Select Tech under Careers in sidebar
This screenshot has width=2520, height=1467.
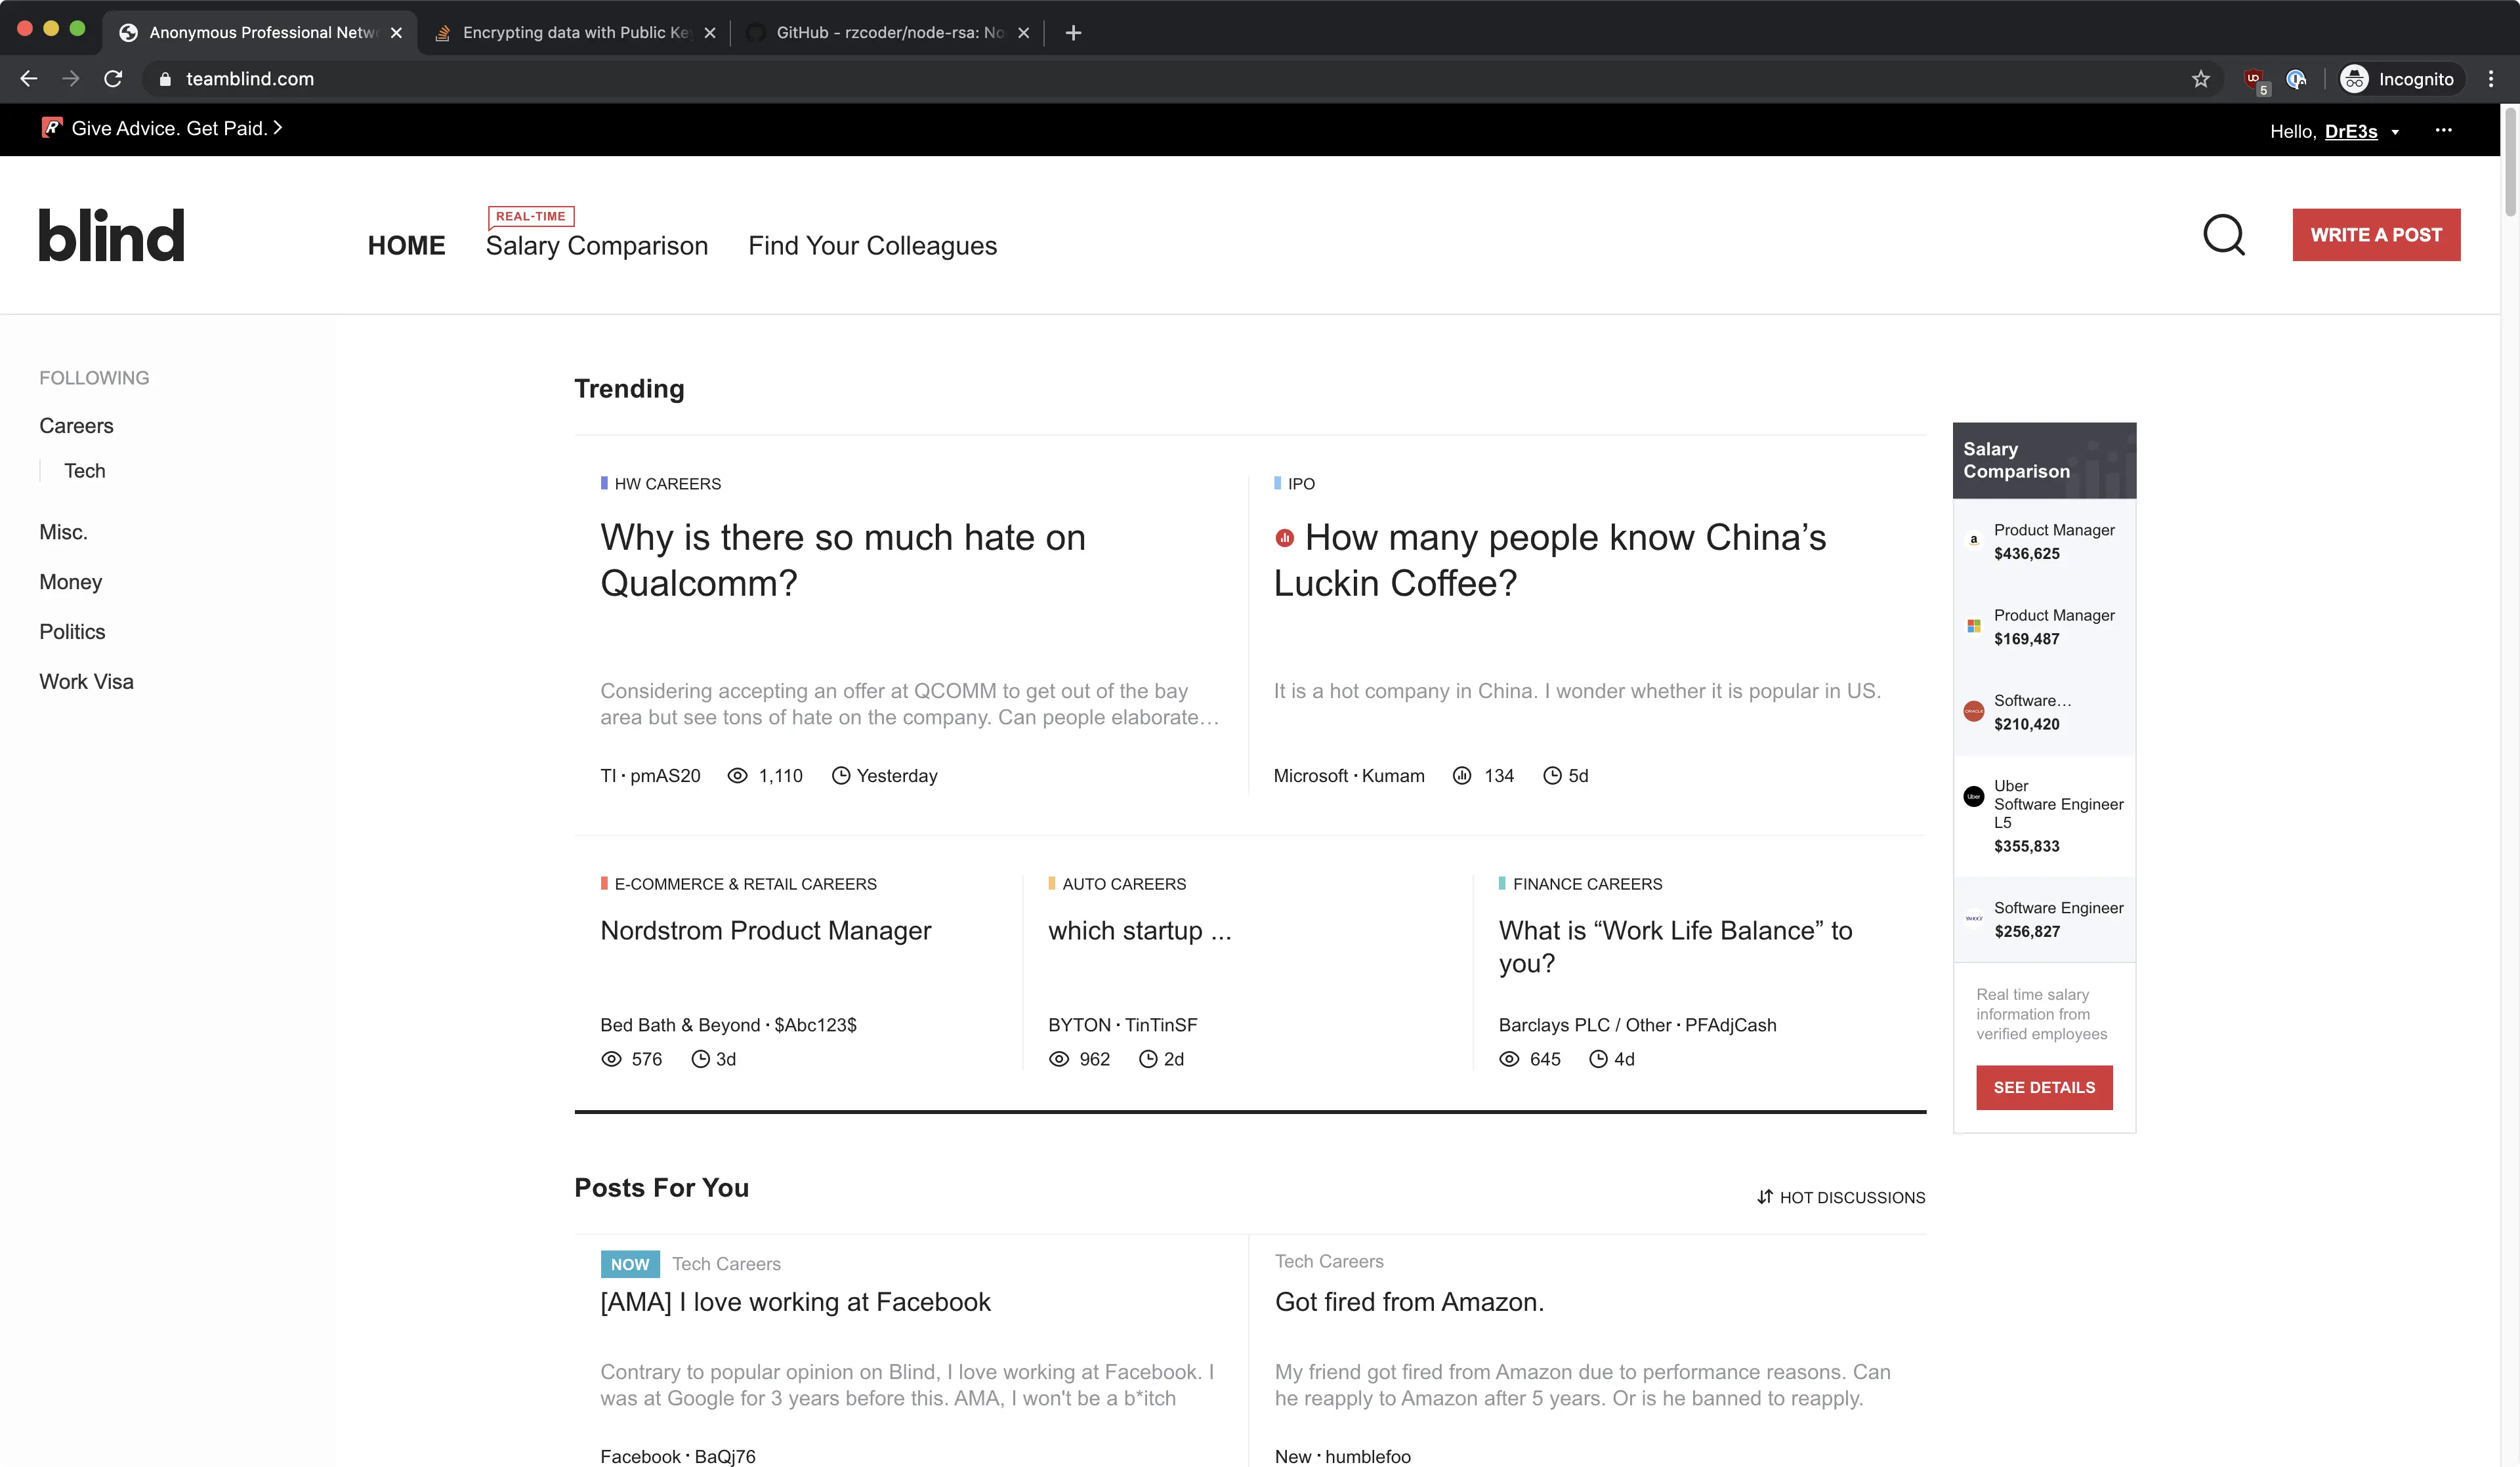(84, 471)
